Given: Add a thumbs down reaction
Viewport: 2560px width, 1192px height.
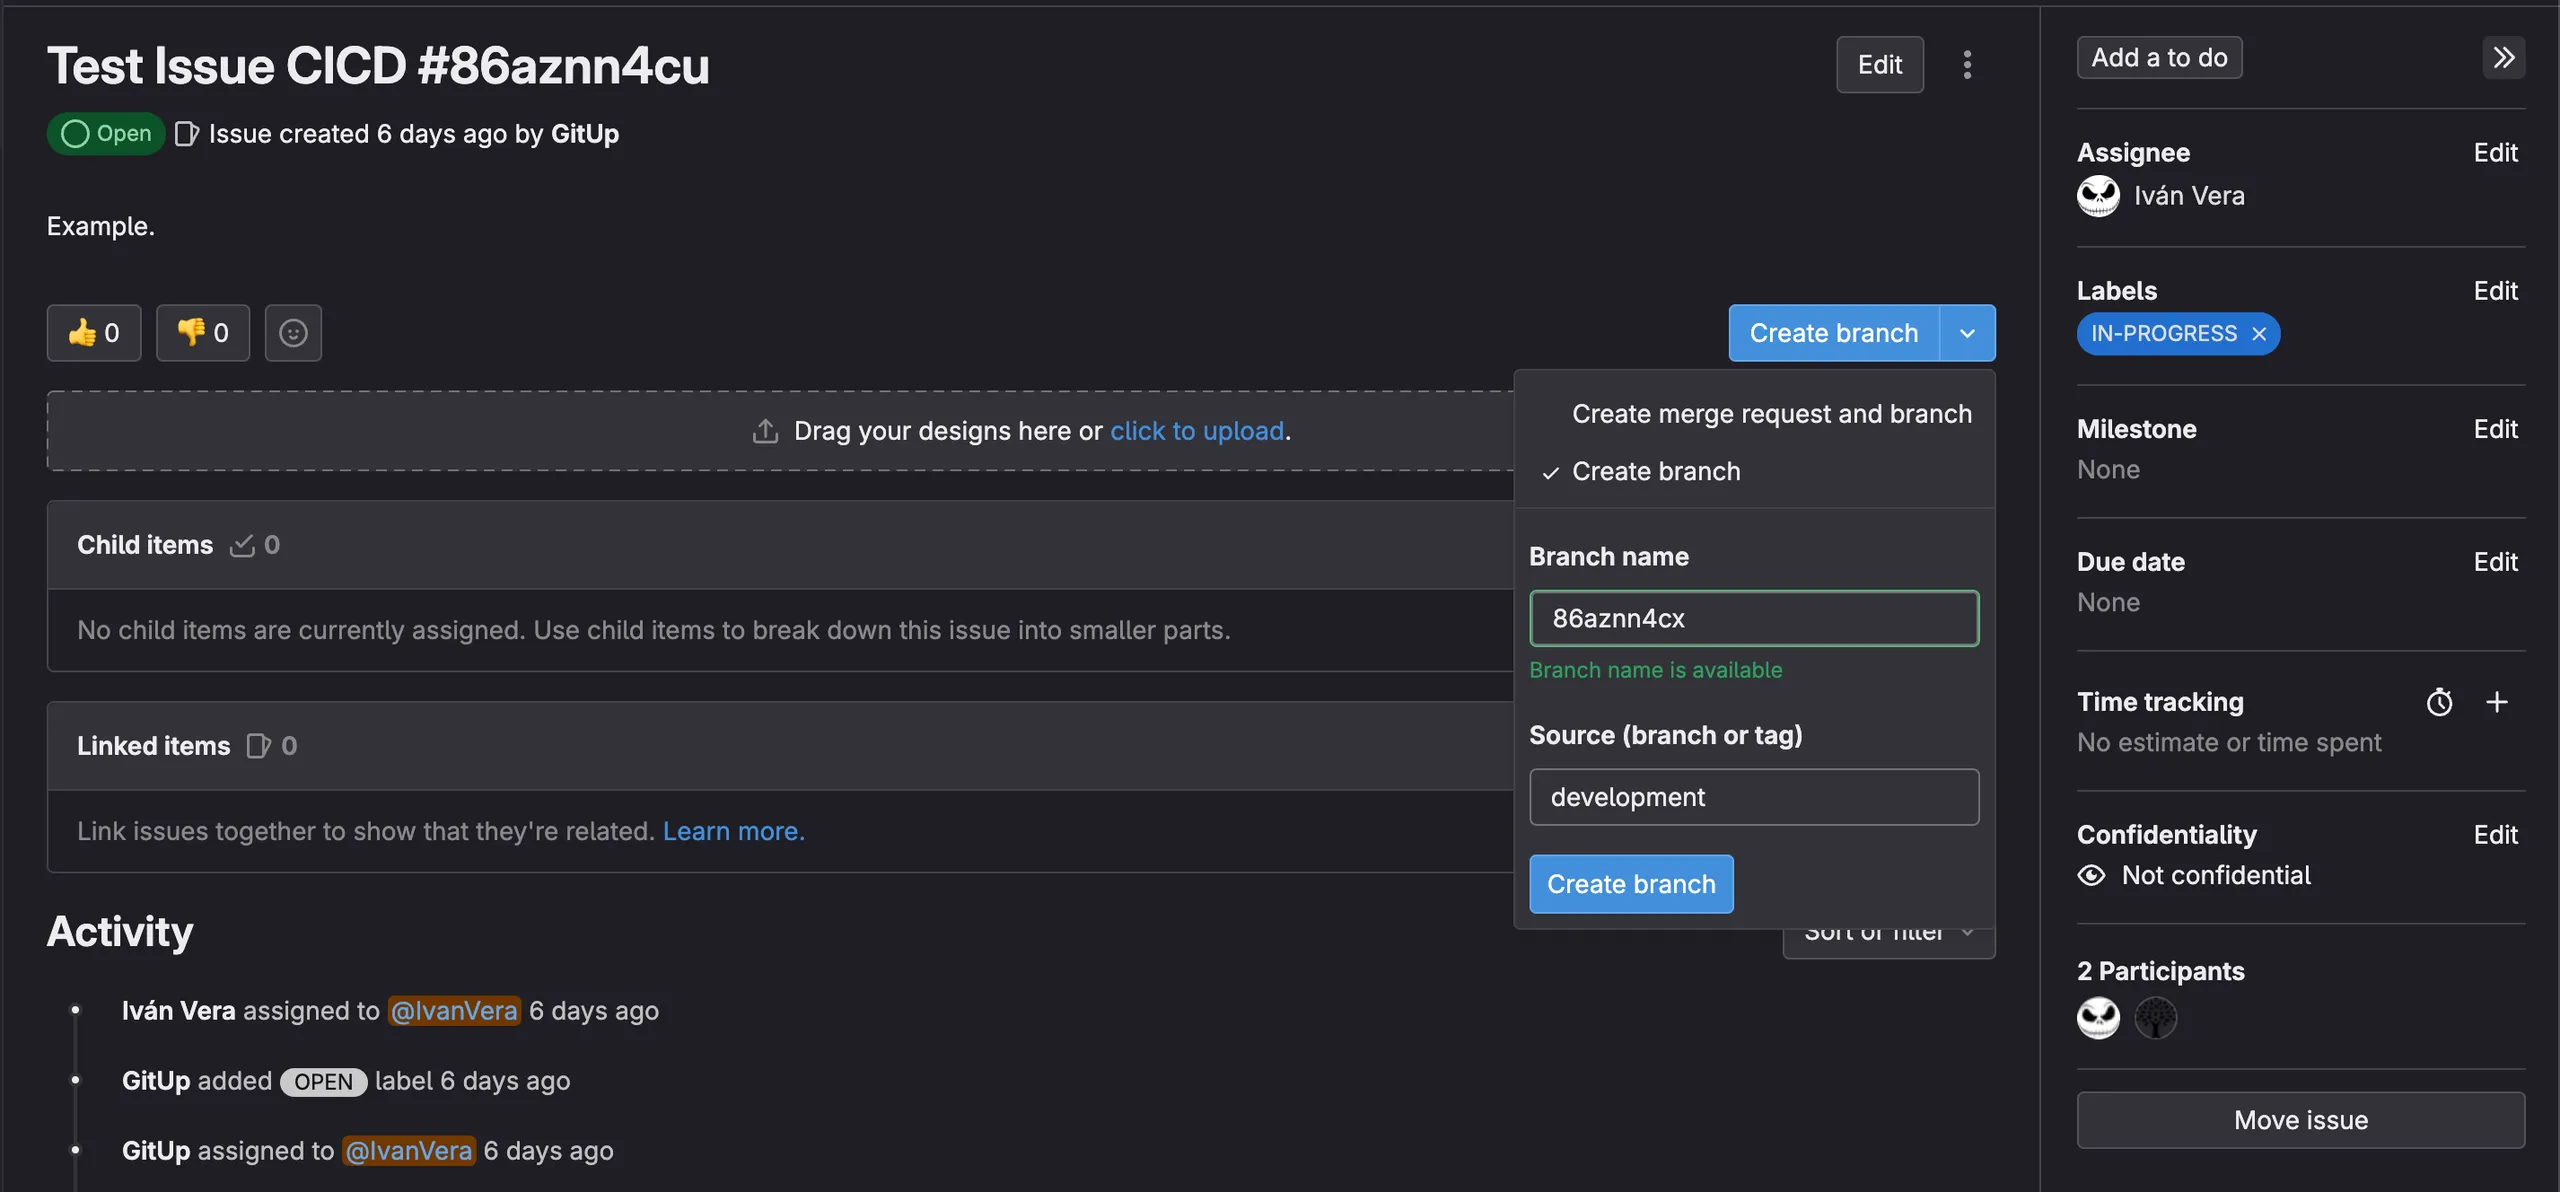Looking at the screenshot, I should tap(203, 333).
